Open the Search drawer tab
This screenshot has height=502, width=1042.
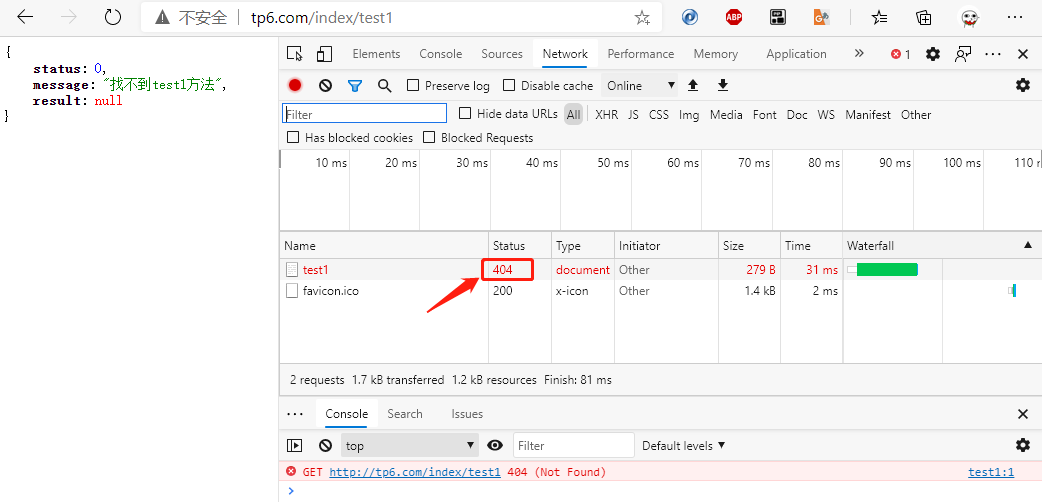[x=405, y=414]
